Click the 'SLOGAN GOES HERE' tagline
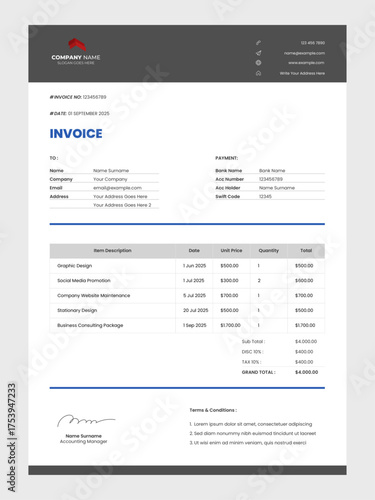The height and width of the screenshot is (500, 375). tap(76, 63)
